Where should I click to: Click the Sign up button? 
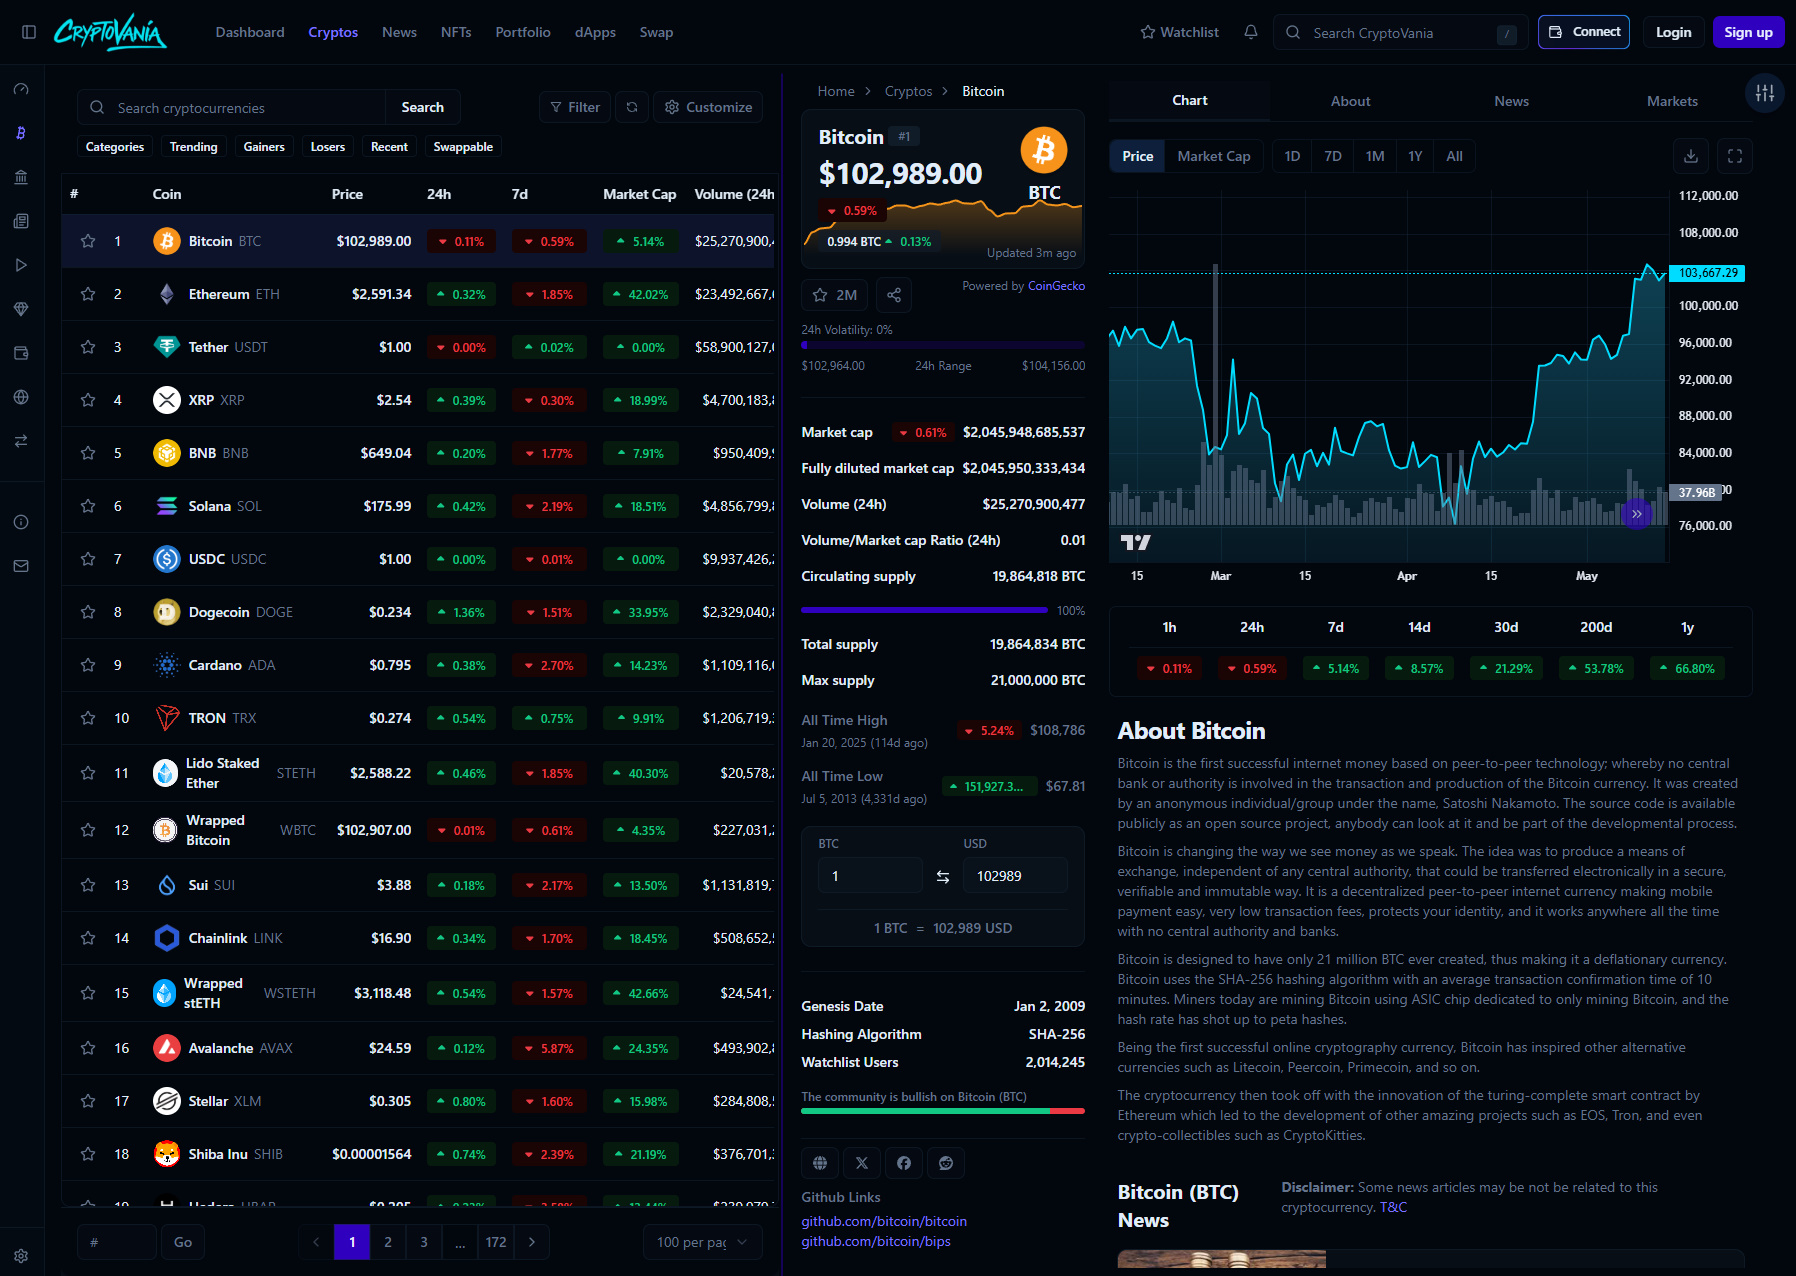pyautogui.click(x=1748, y=32)
